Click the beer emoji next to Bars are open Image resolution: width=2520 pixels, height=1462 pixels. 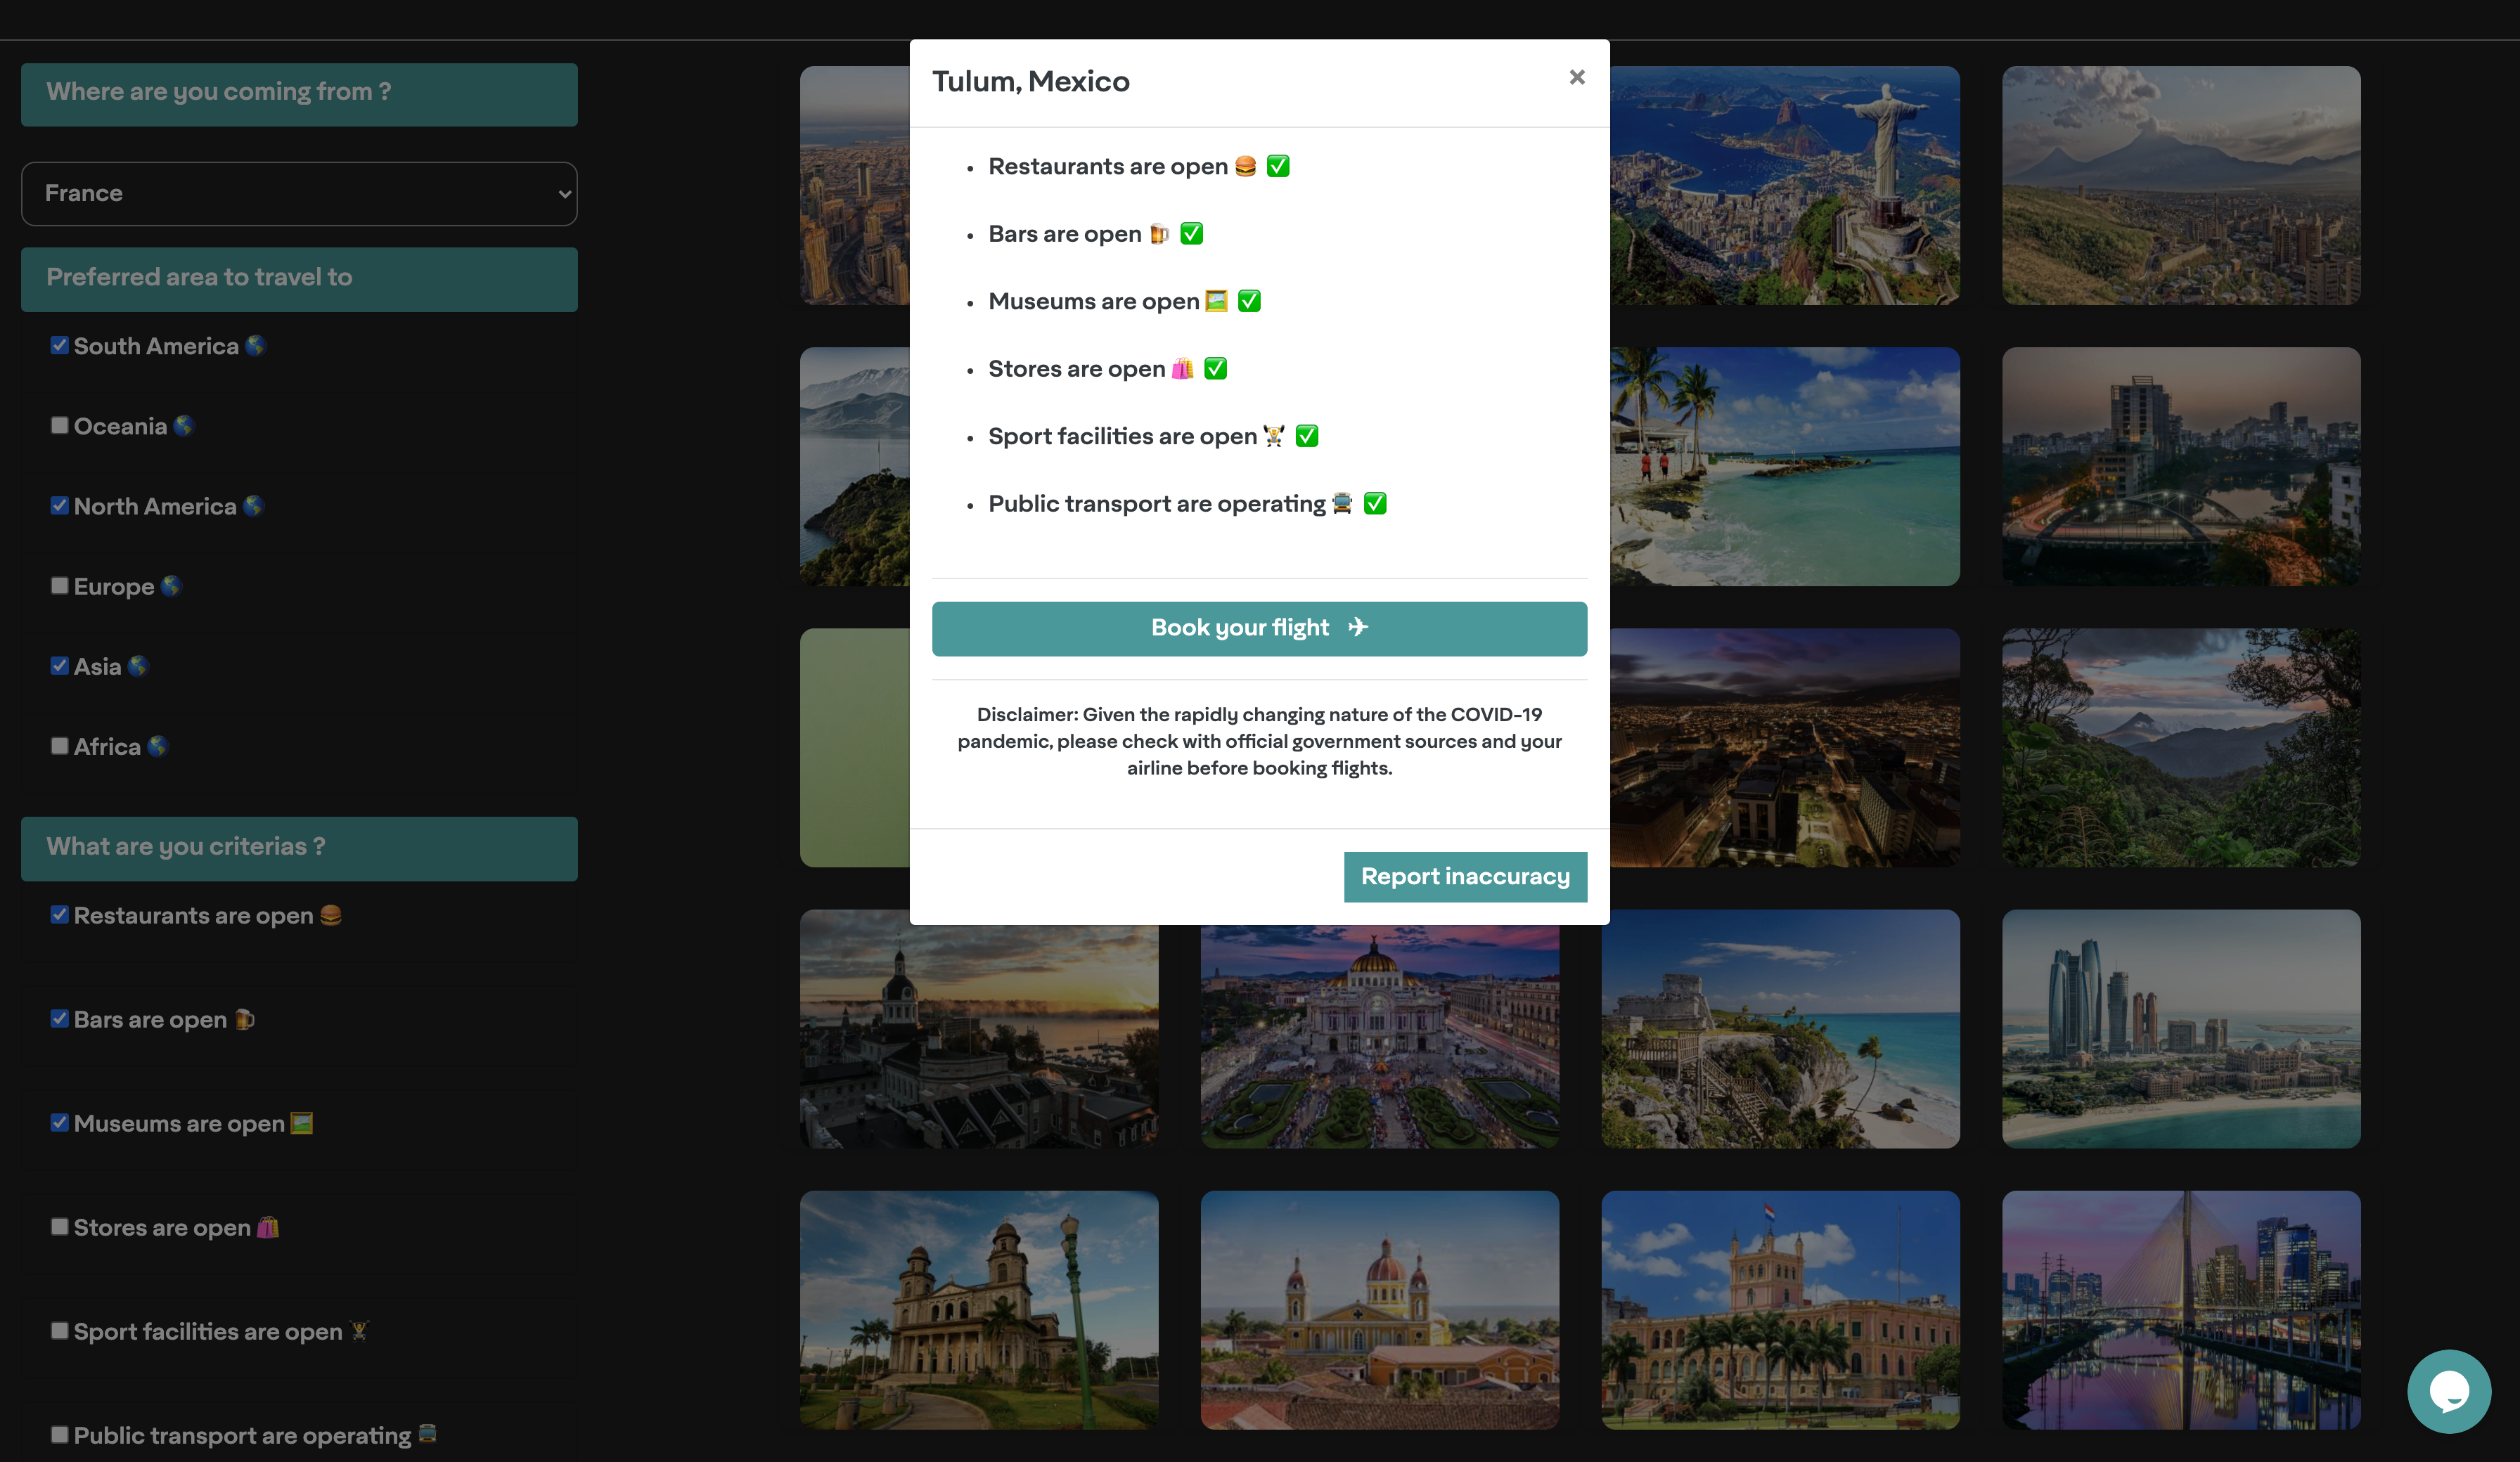coord(1159,234)
